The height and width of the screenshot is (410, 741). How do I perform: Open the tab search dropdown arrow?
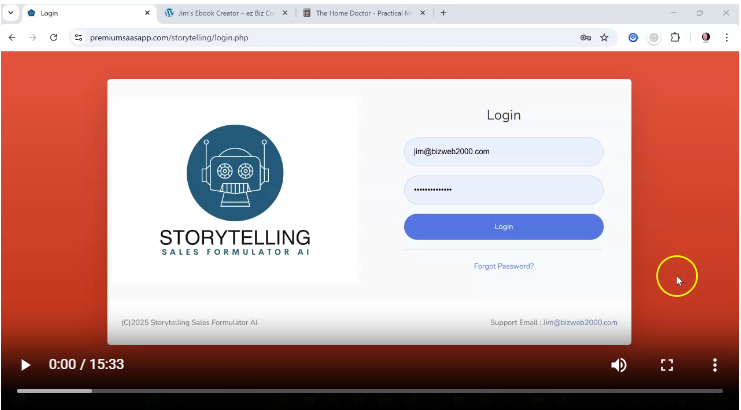tap(11, 13)
